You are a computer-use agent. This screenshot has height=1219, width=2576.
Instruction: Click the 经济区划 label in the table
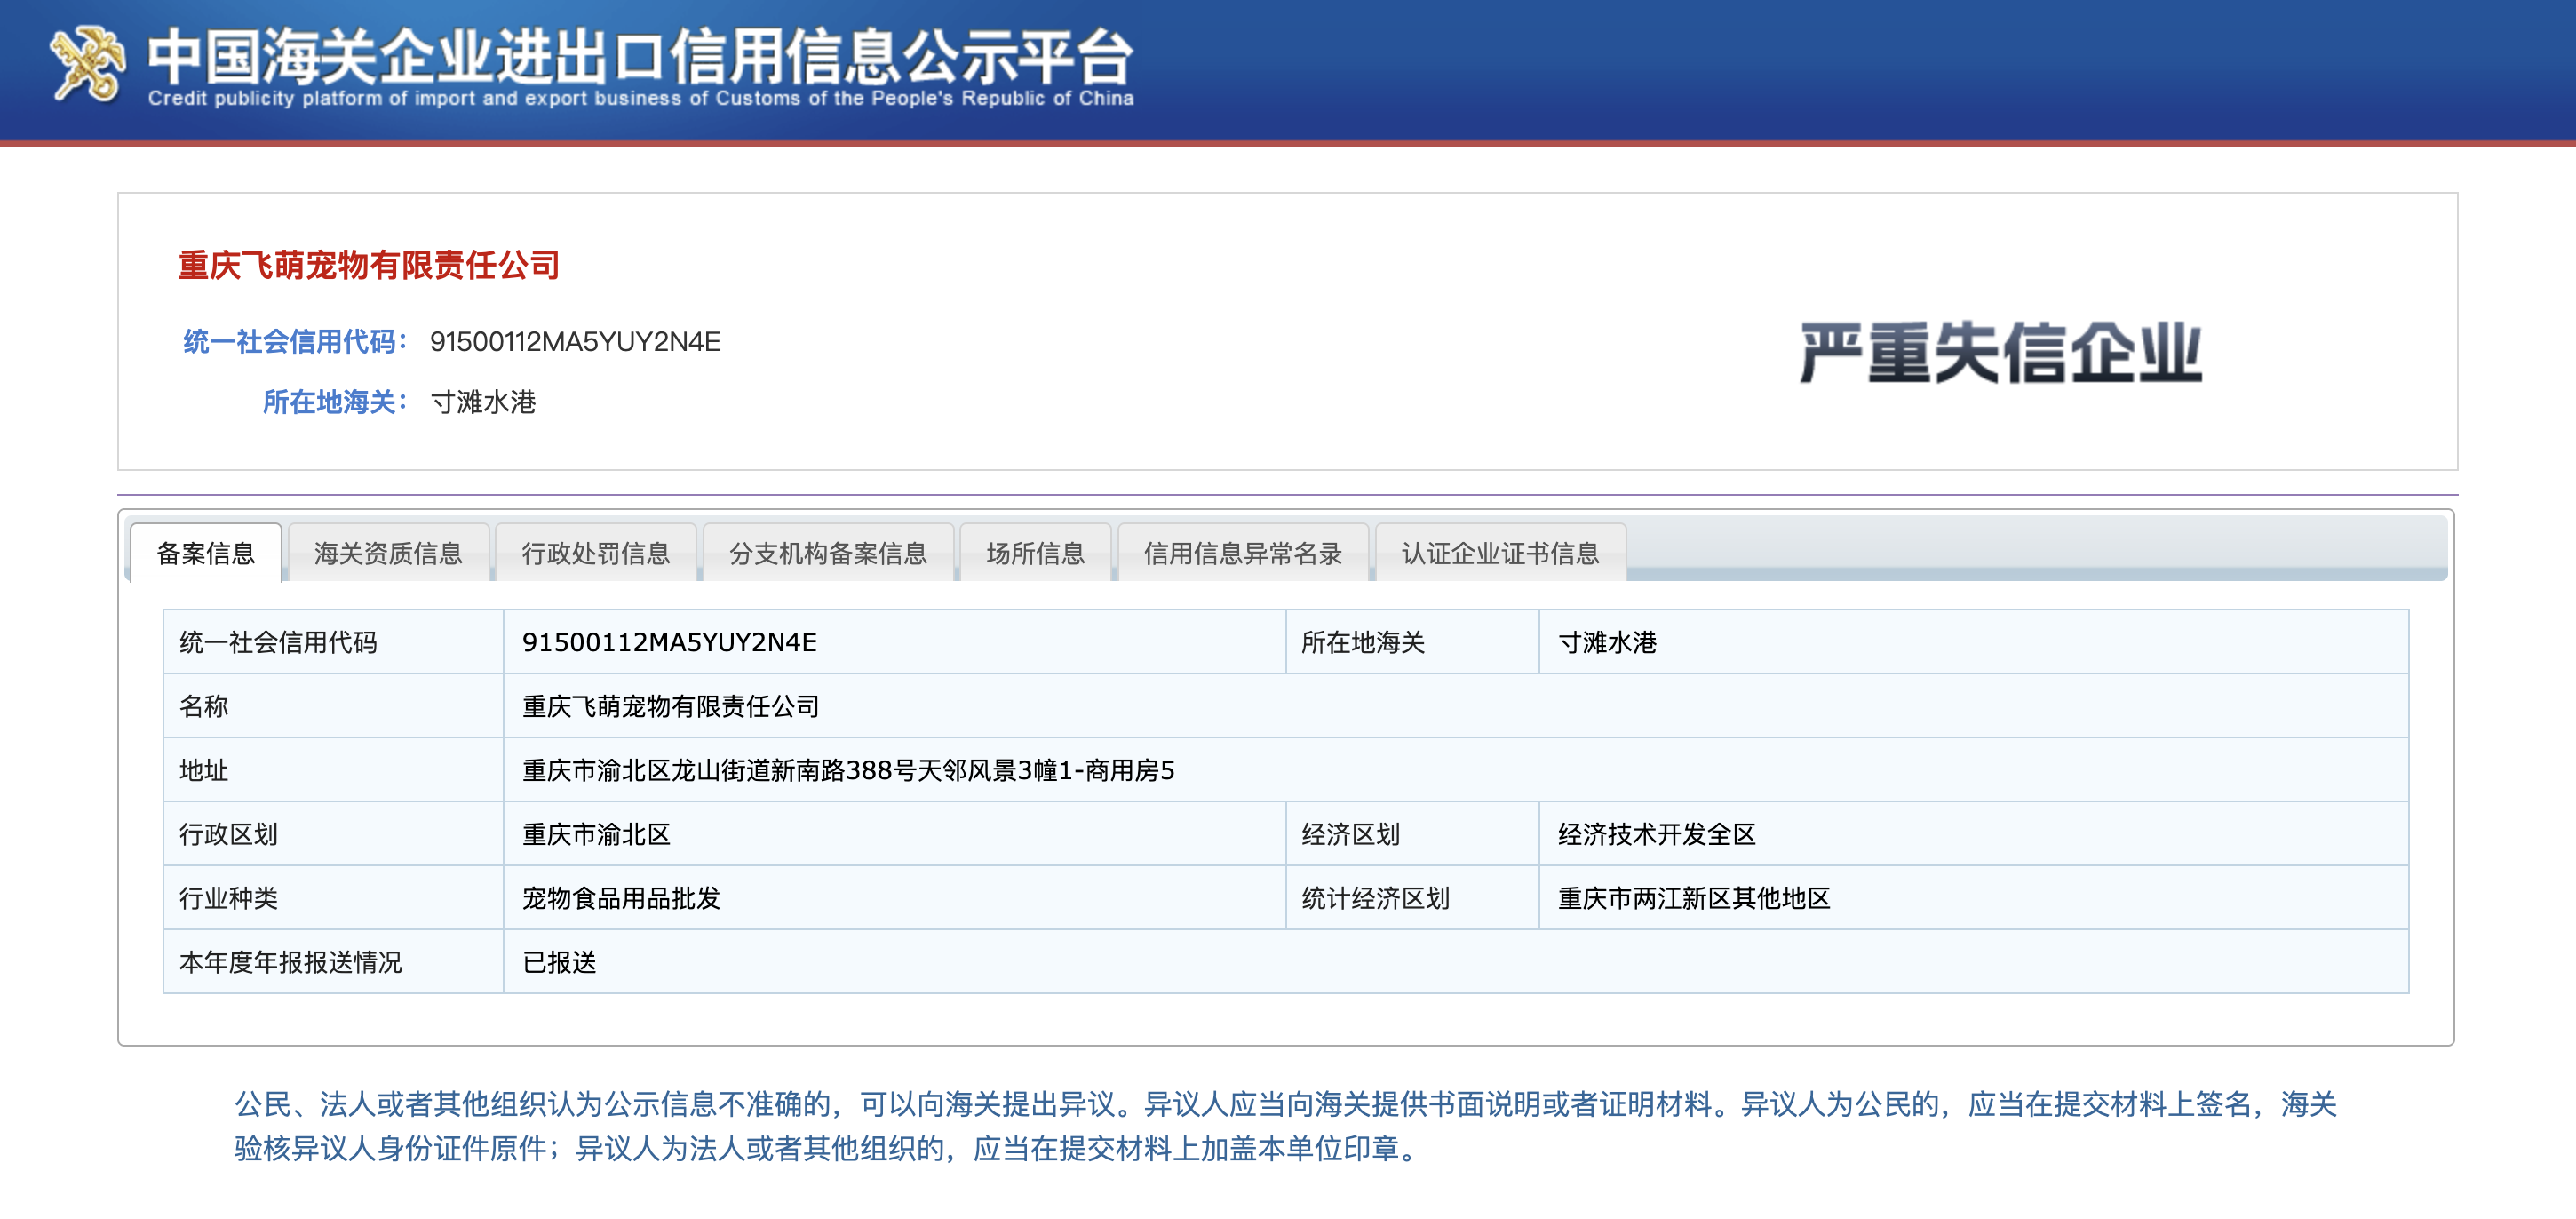(x=1412, y=834)
